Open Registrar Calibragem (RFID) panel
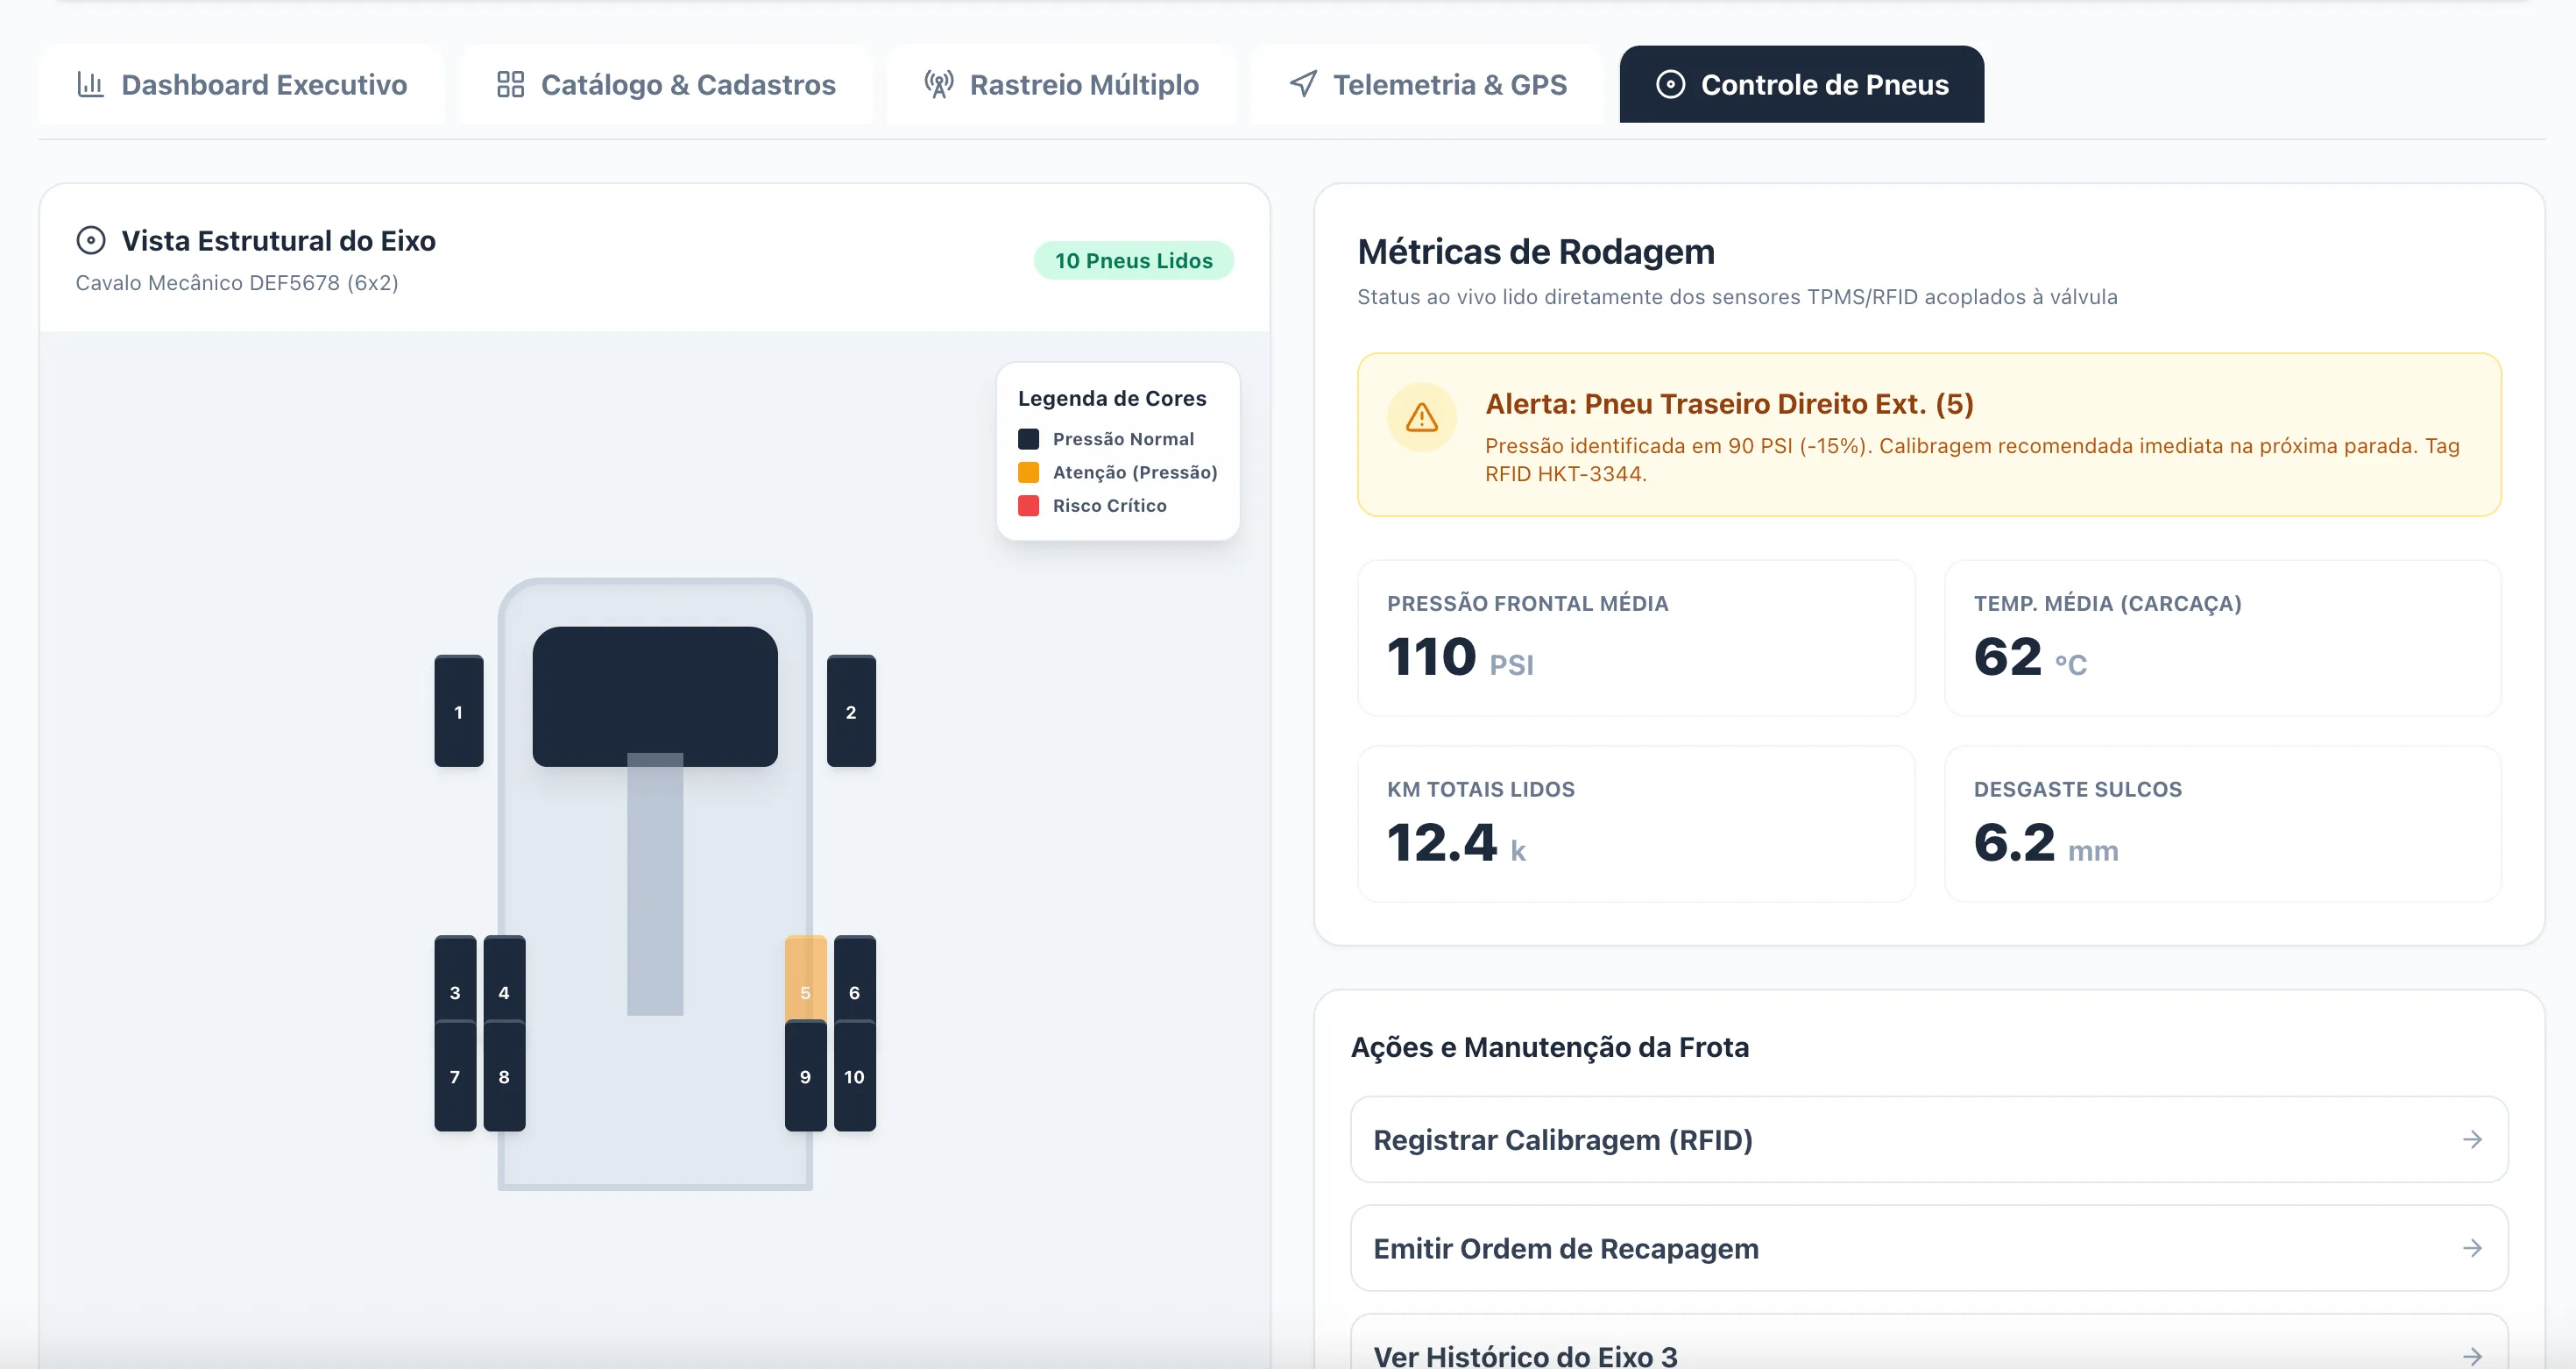This screenshot has width=2576, height=1369. (x=1930, y=1139)
